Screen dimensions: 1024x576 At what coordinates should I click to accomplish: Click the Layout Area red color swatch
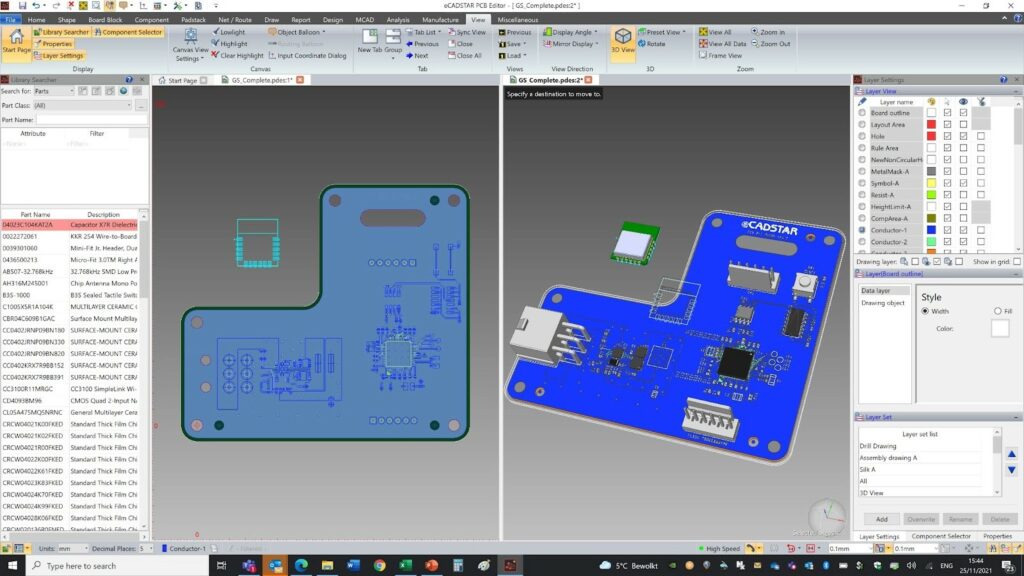click(931, 124)
